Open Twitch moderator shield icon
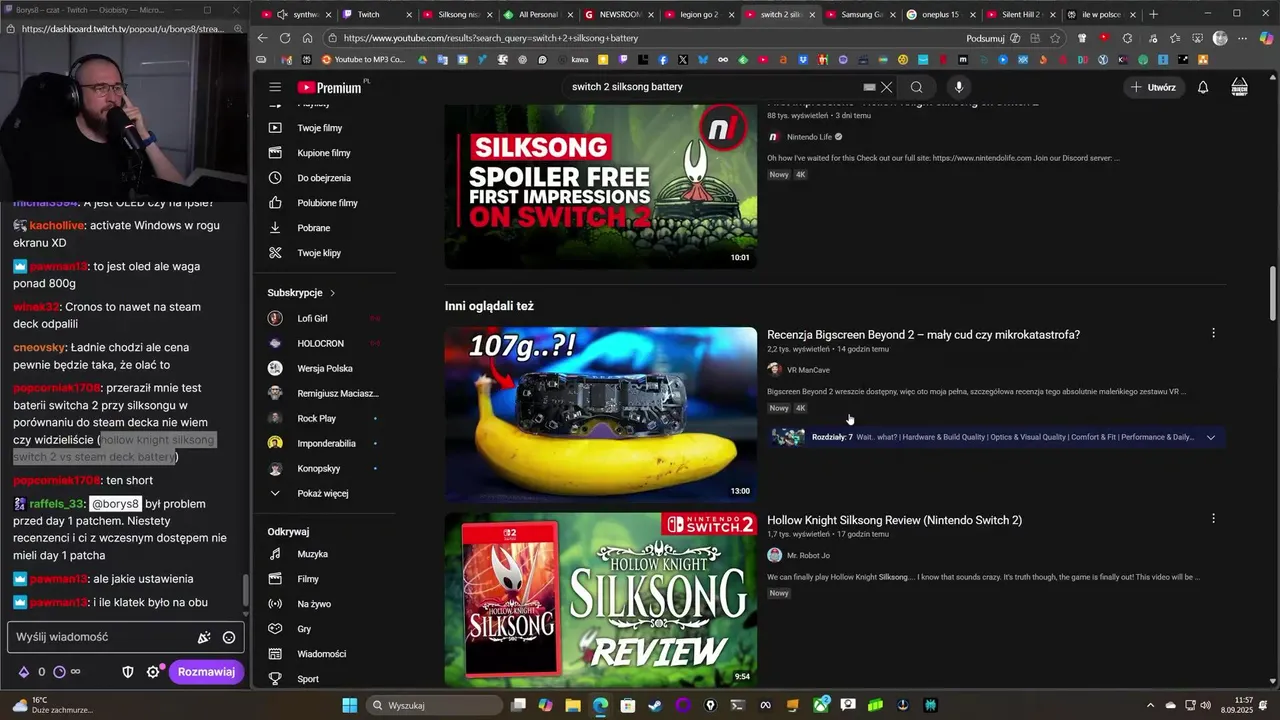The width and height of the screenshot is (1280, 720). (128, 672)
